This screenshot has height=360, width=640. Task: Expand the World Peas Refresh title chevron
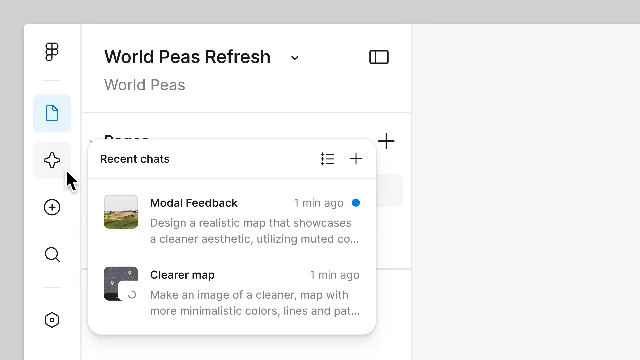point(295,58)
